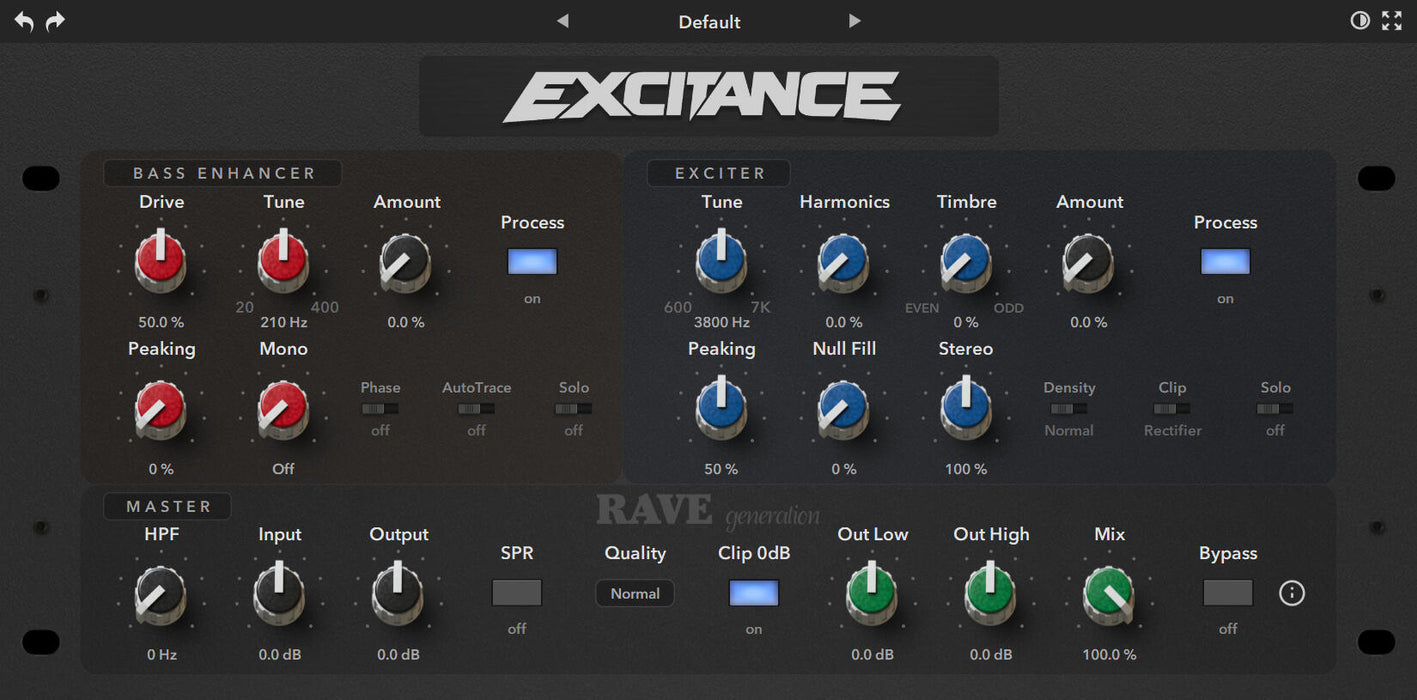This screenshot has height=700, width=1417.
Task: Toggle the Clip Rectifier switch
Action: point(1172,408)
